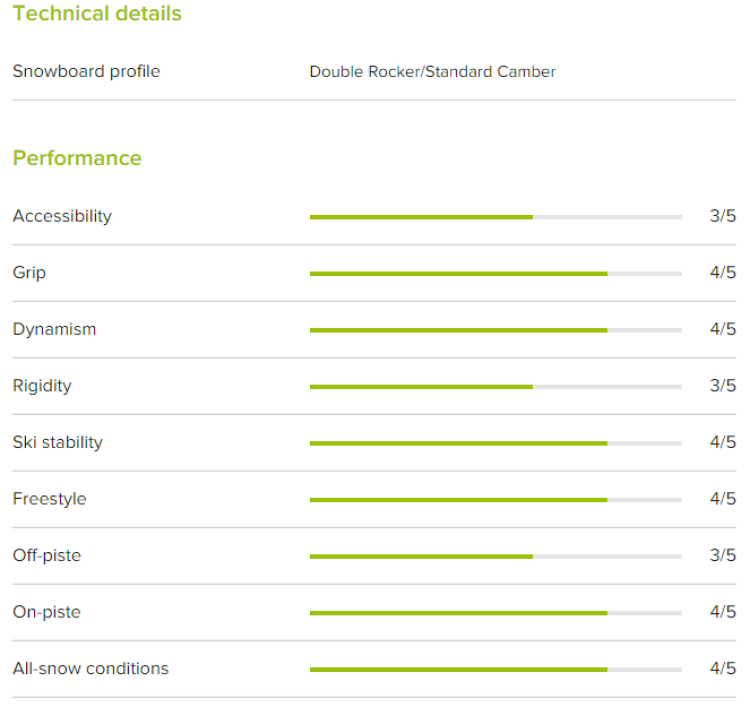This screenshot has height=707, width=750.
Task: Click the Ski stability progress bar
Action: click(495, 443)
